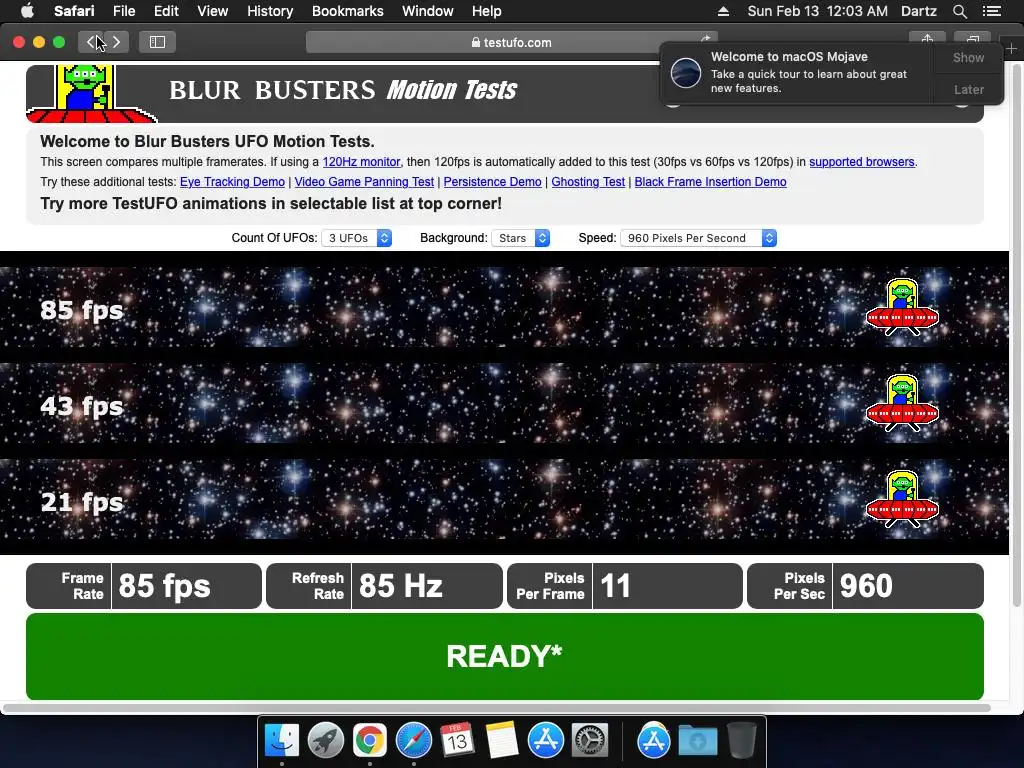Open the Downloads folder in Dock

tap(697, 741)
